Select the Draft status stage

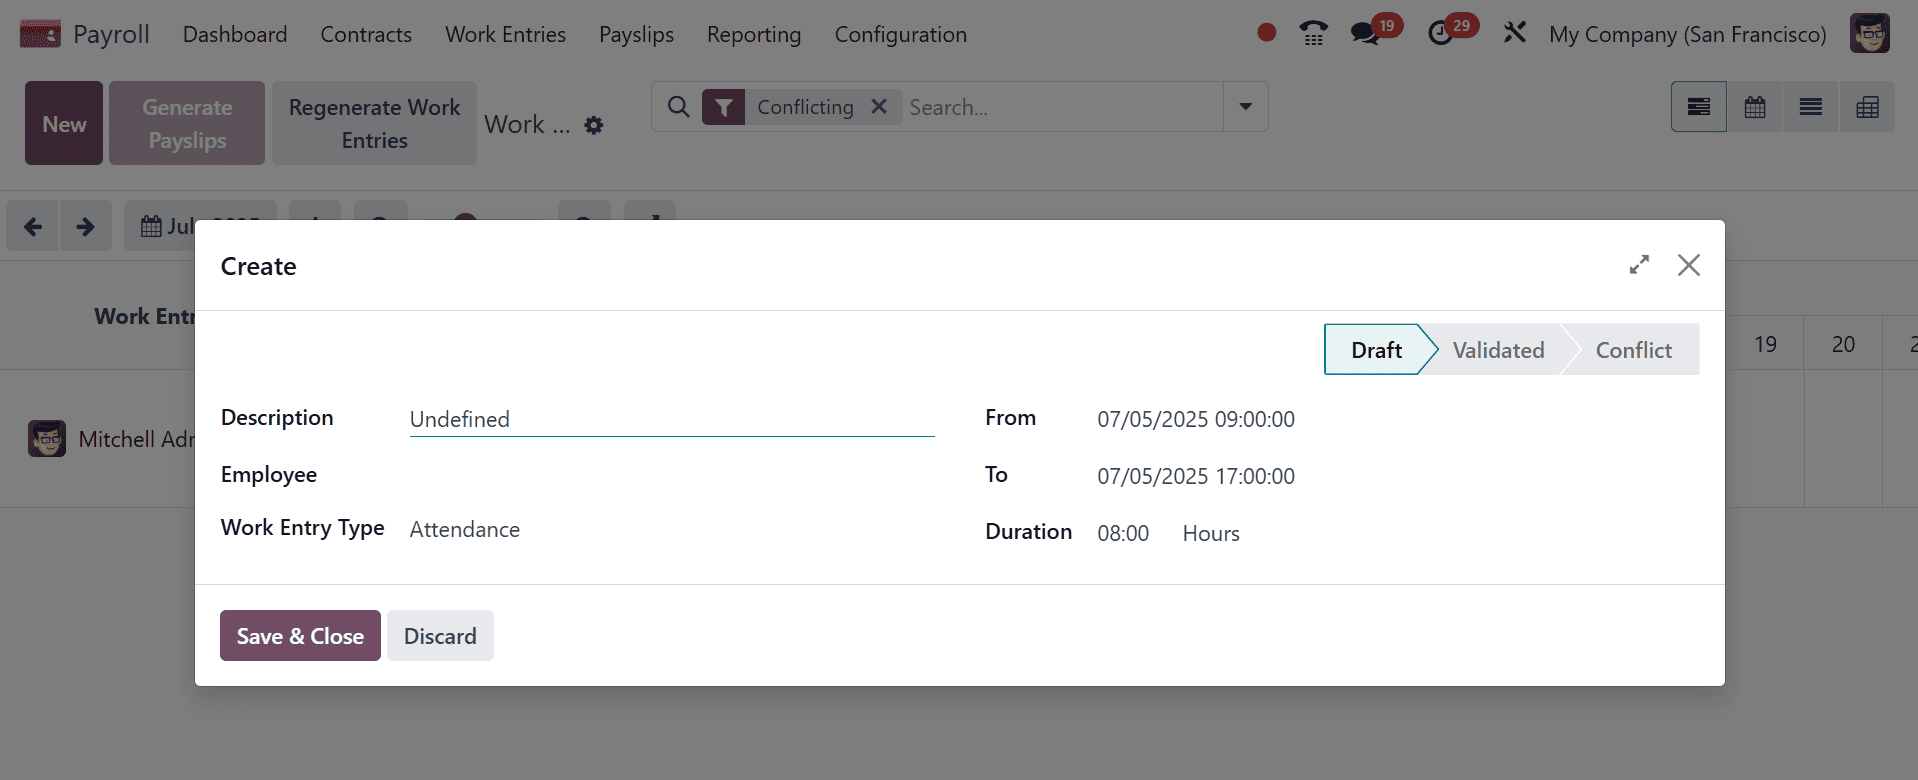[1376, 350]
